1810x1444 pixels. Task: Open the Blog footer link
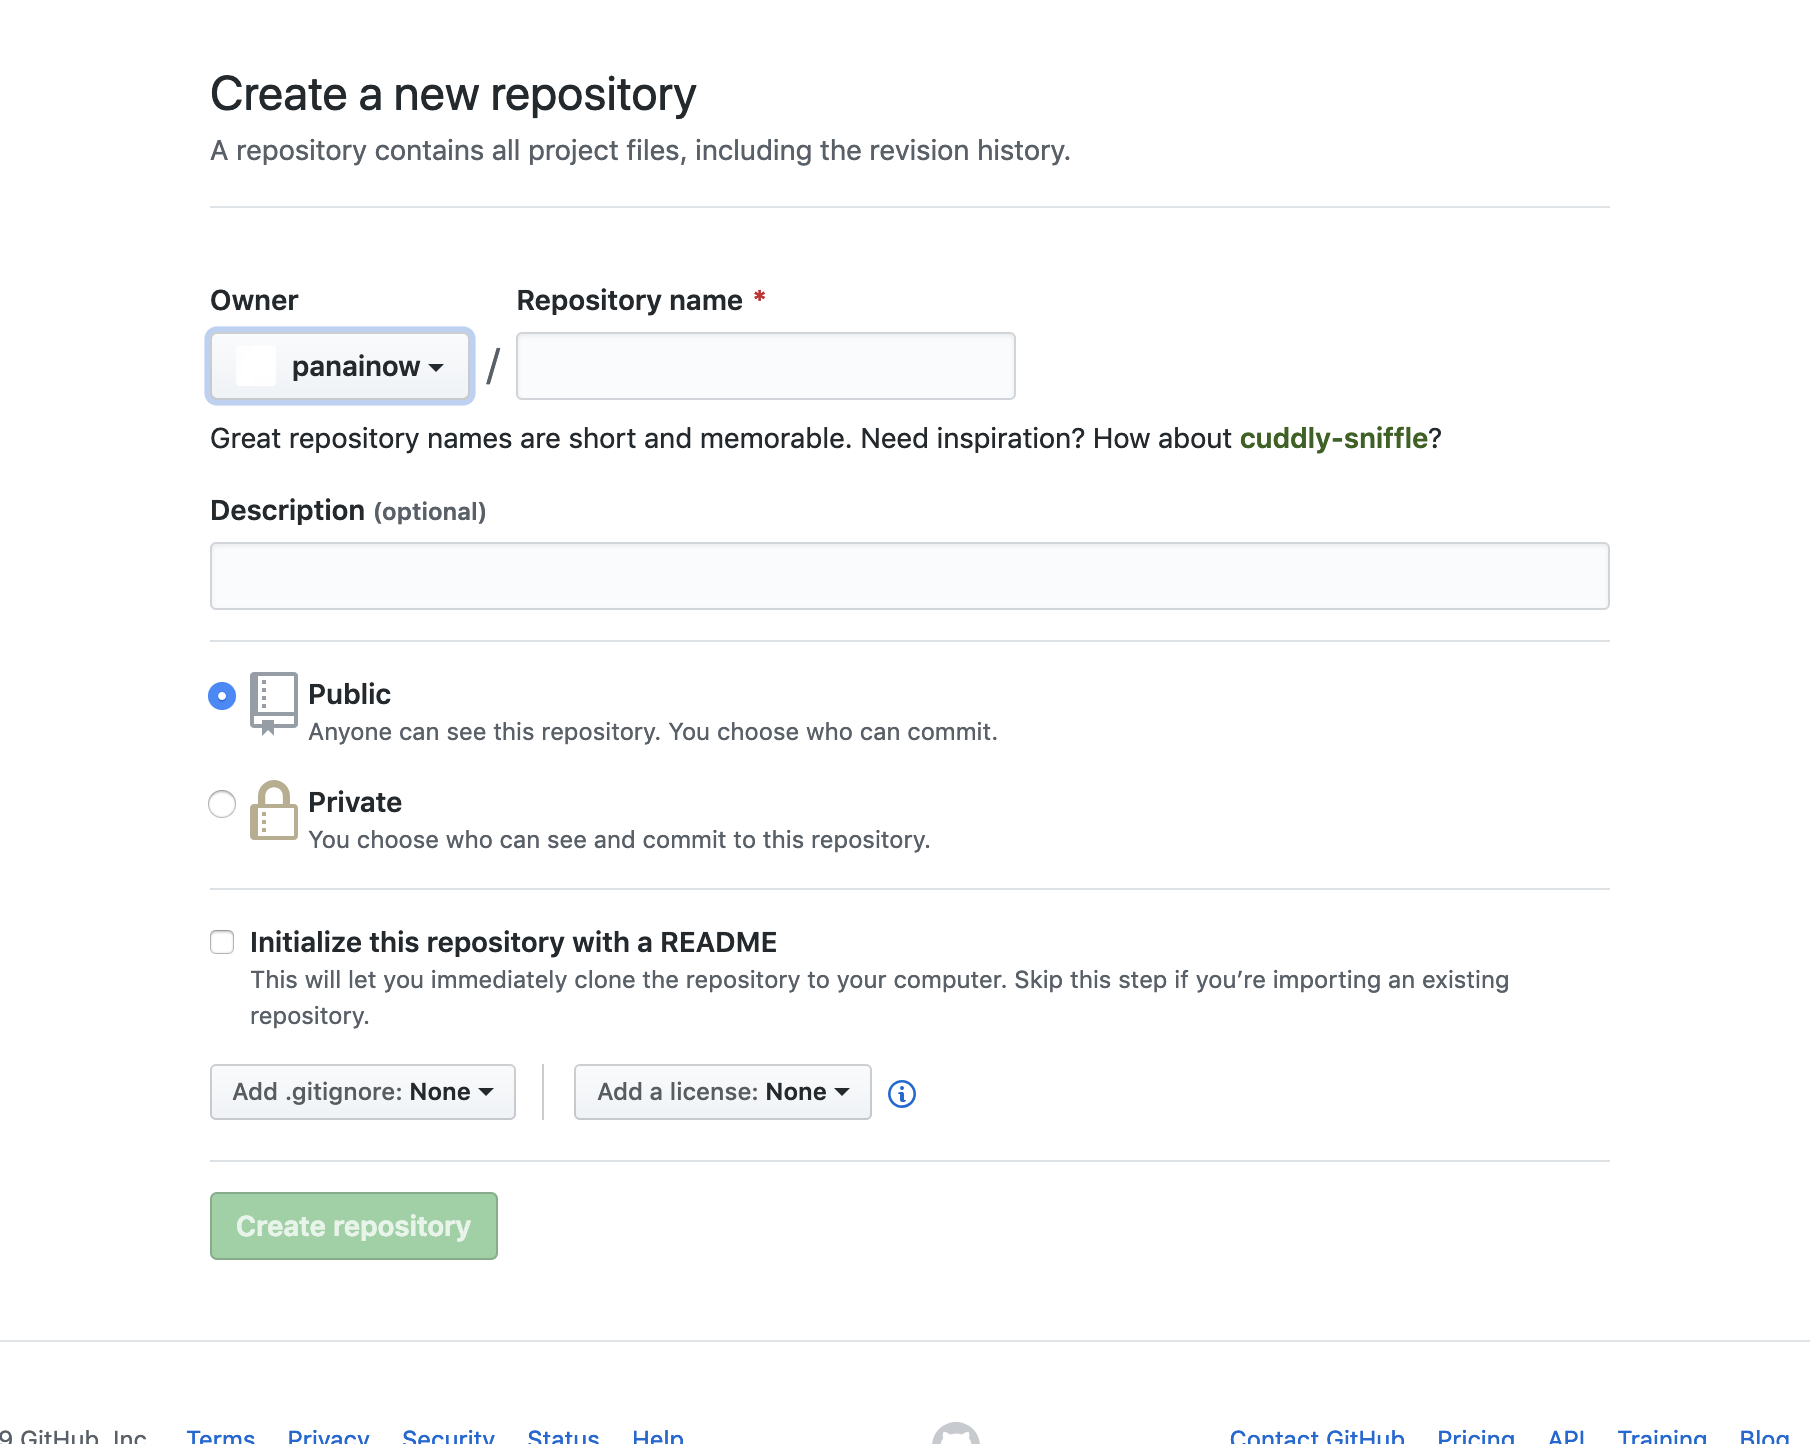1764,1436
